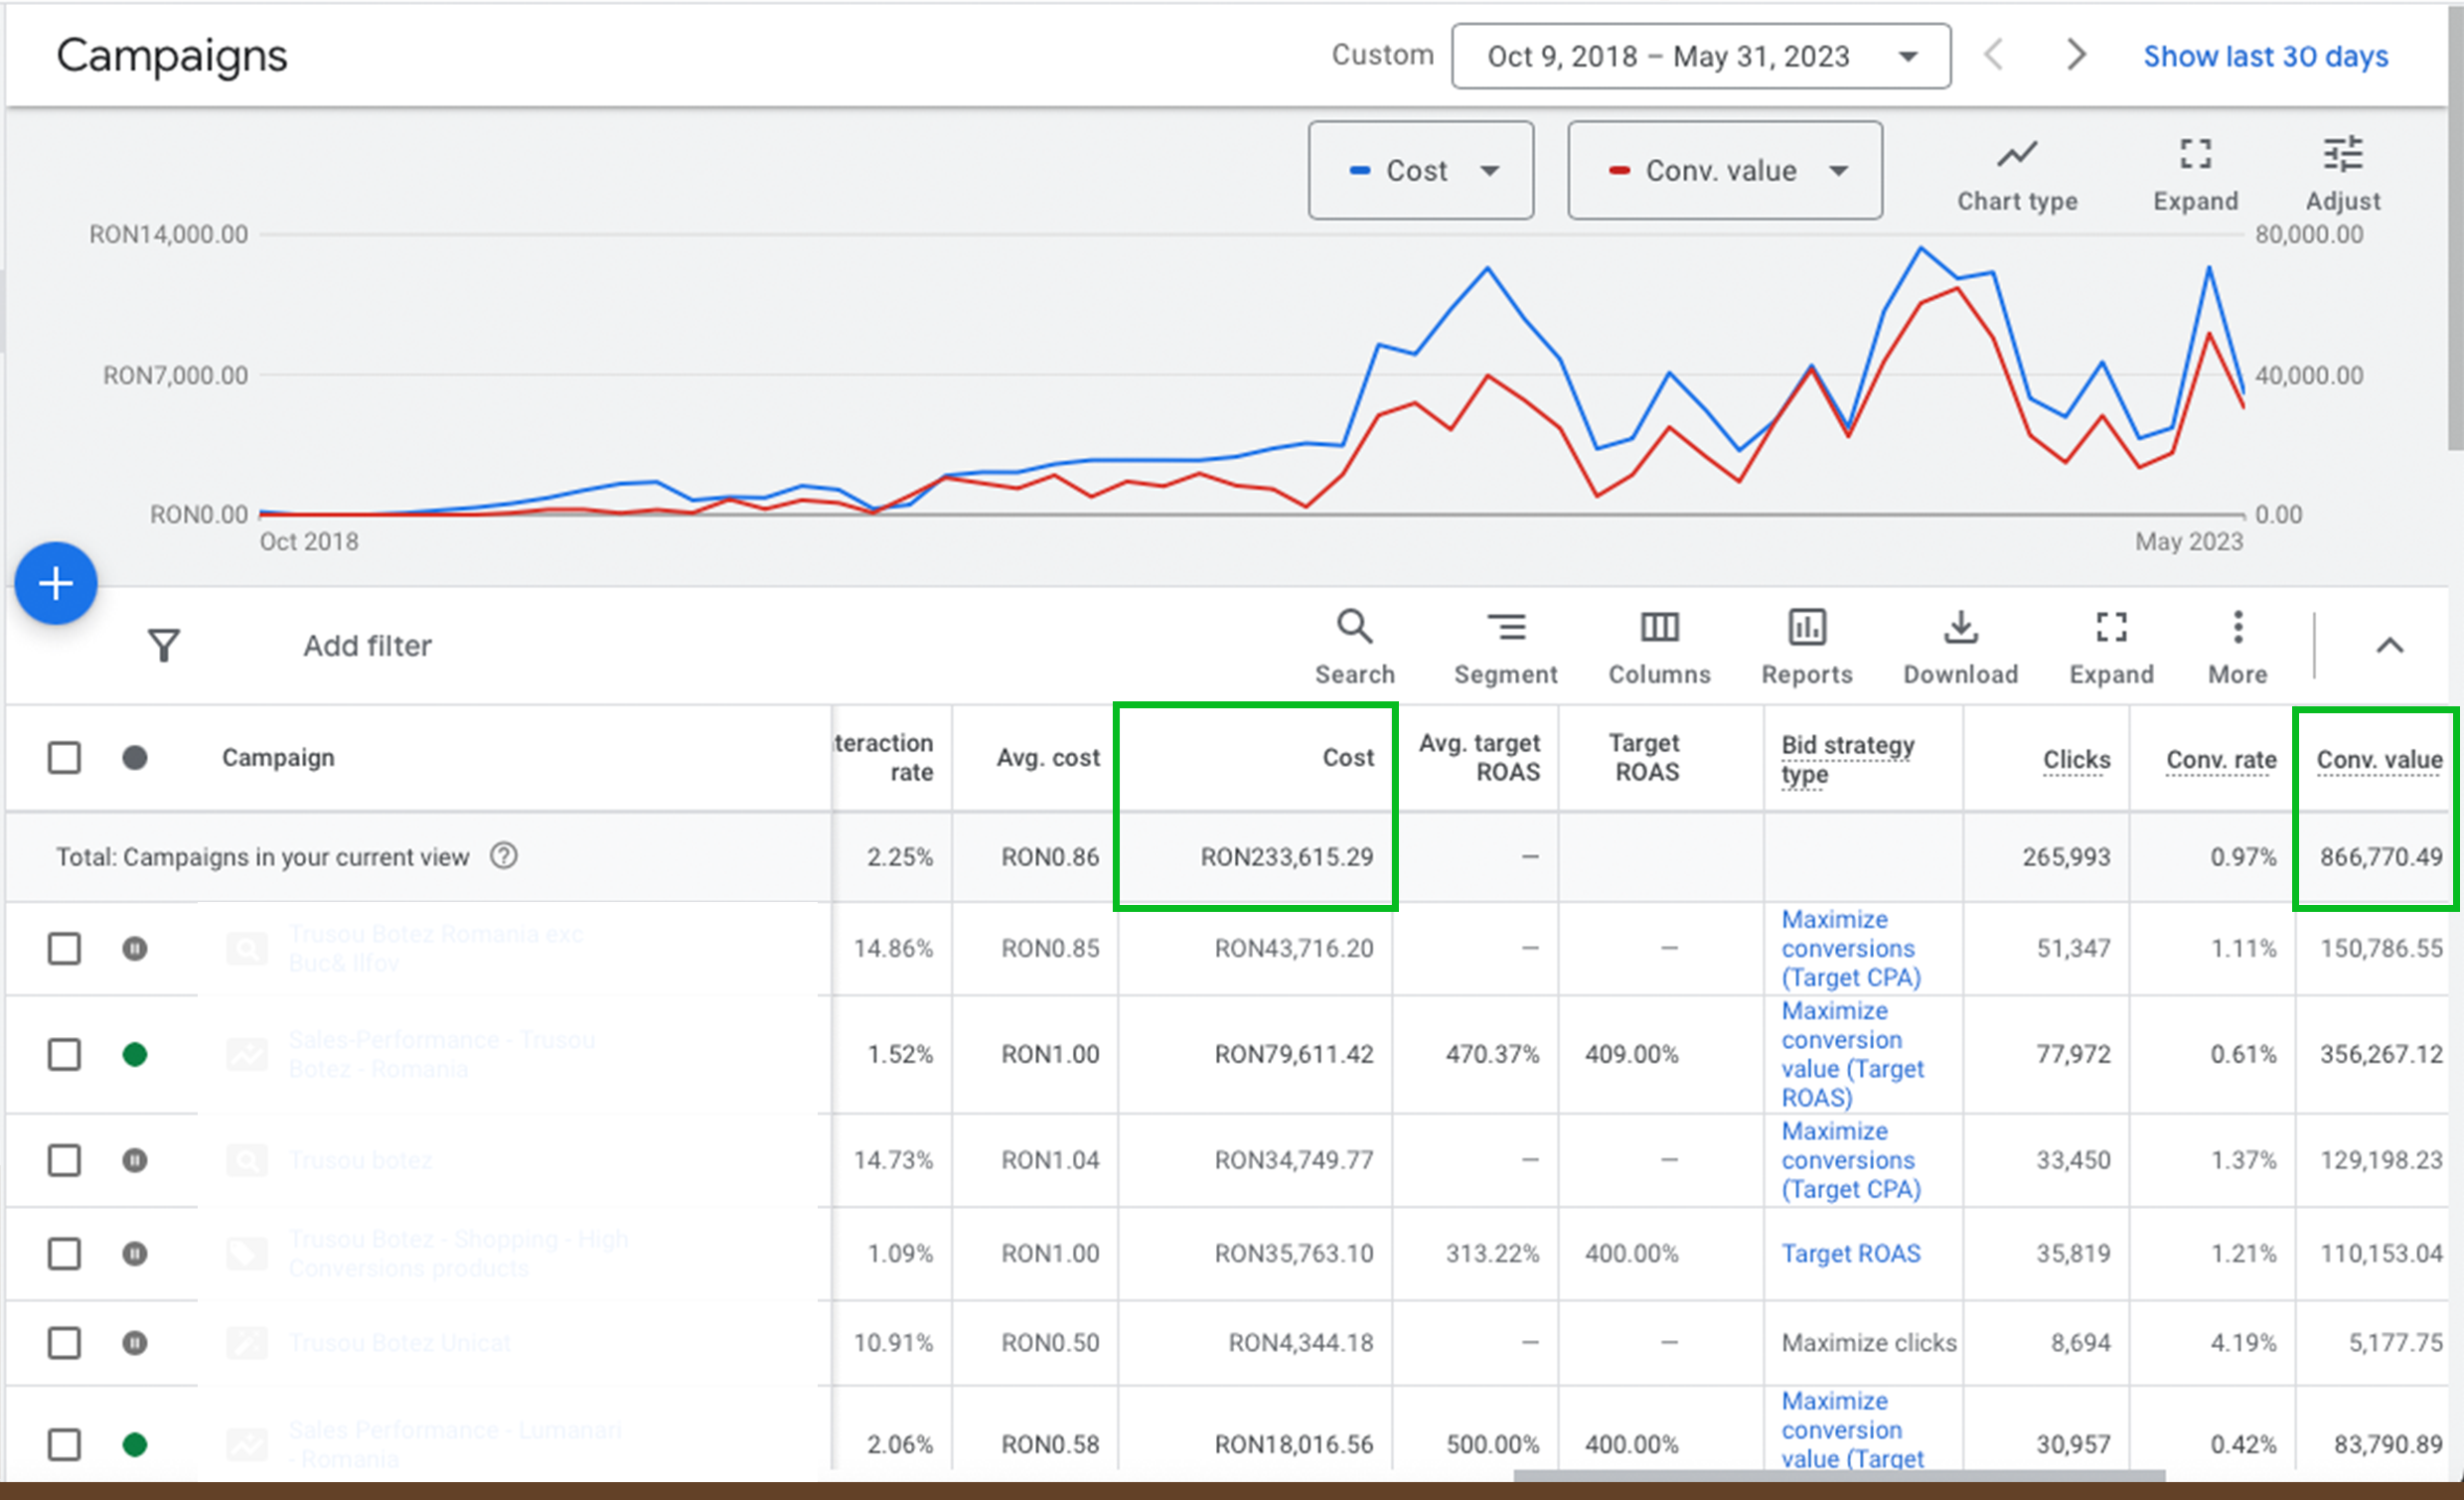
Task: Go to previous date range
Action: pyautogui.click(x=1993, y=55)
